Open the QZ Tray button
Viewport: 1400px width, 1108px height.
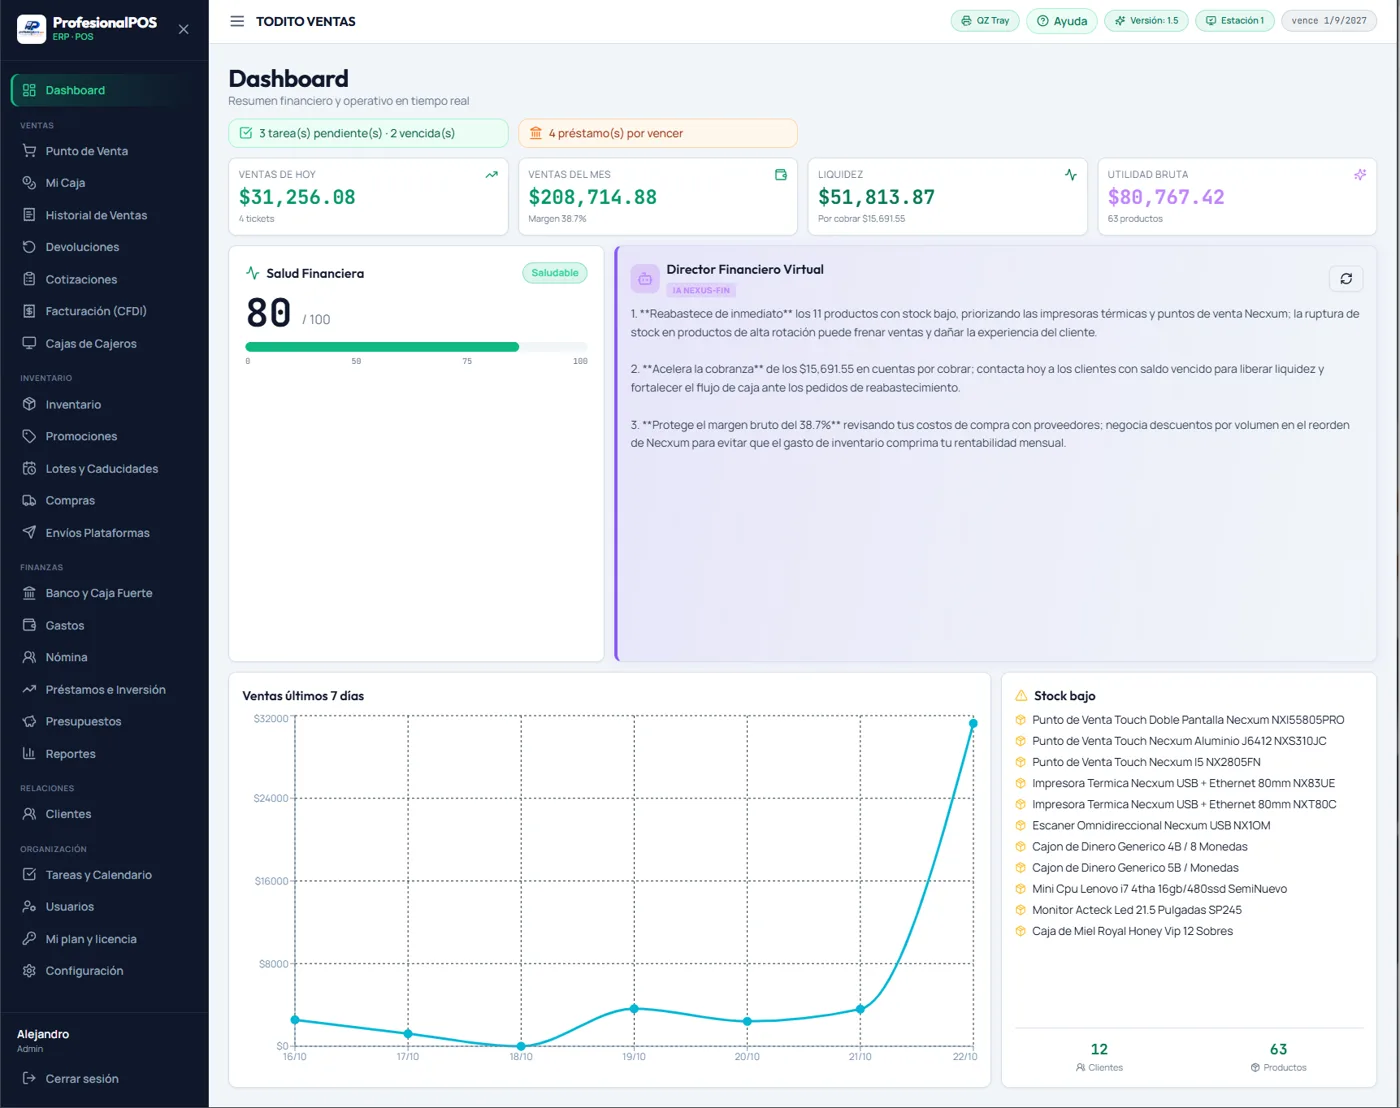(985, 21)
